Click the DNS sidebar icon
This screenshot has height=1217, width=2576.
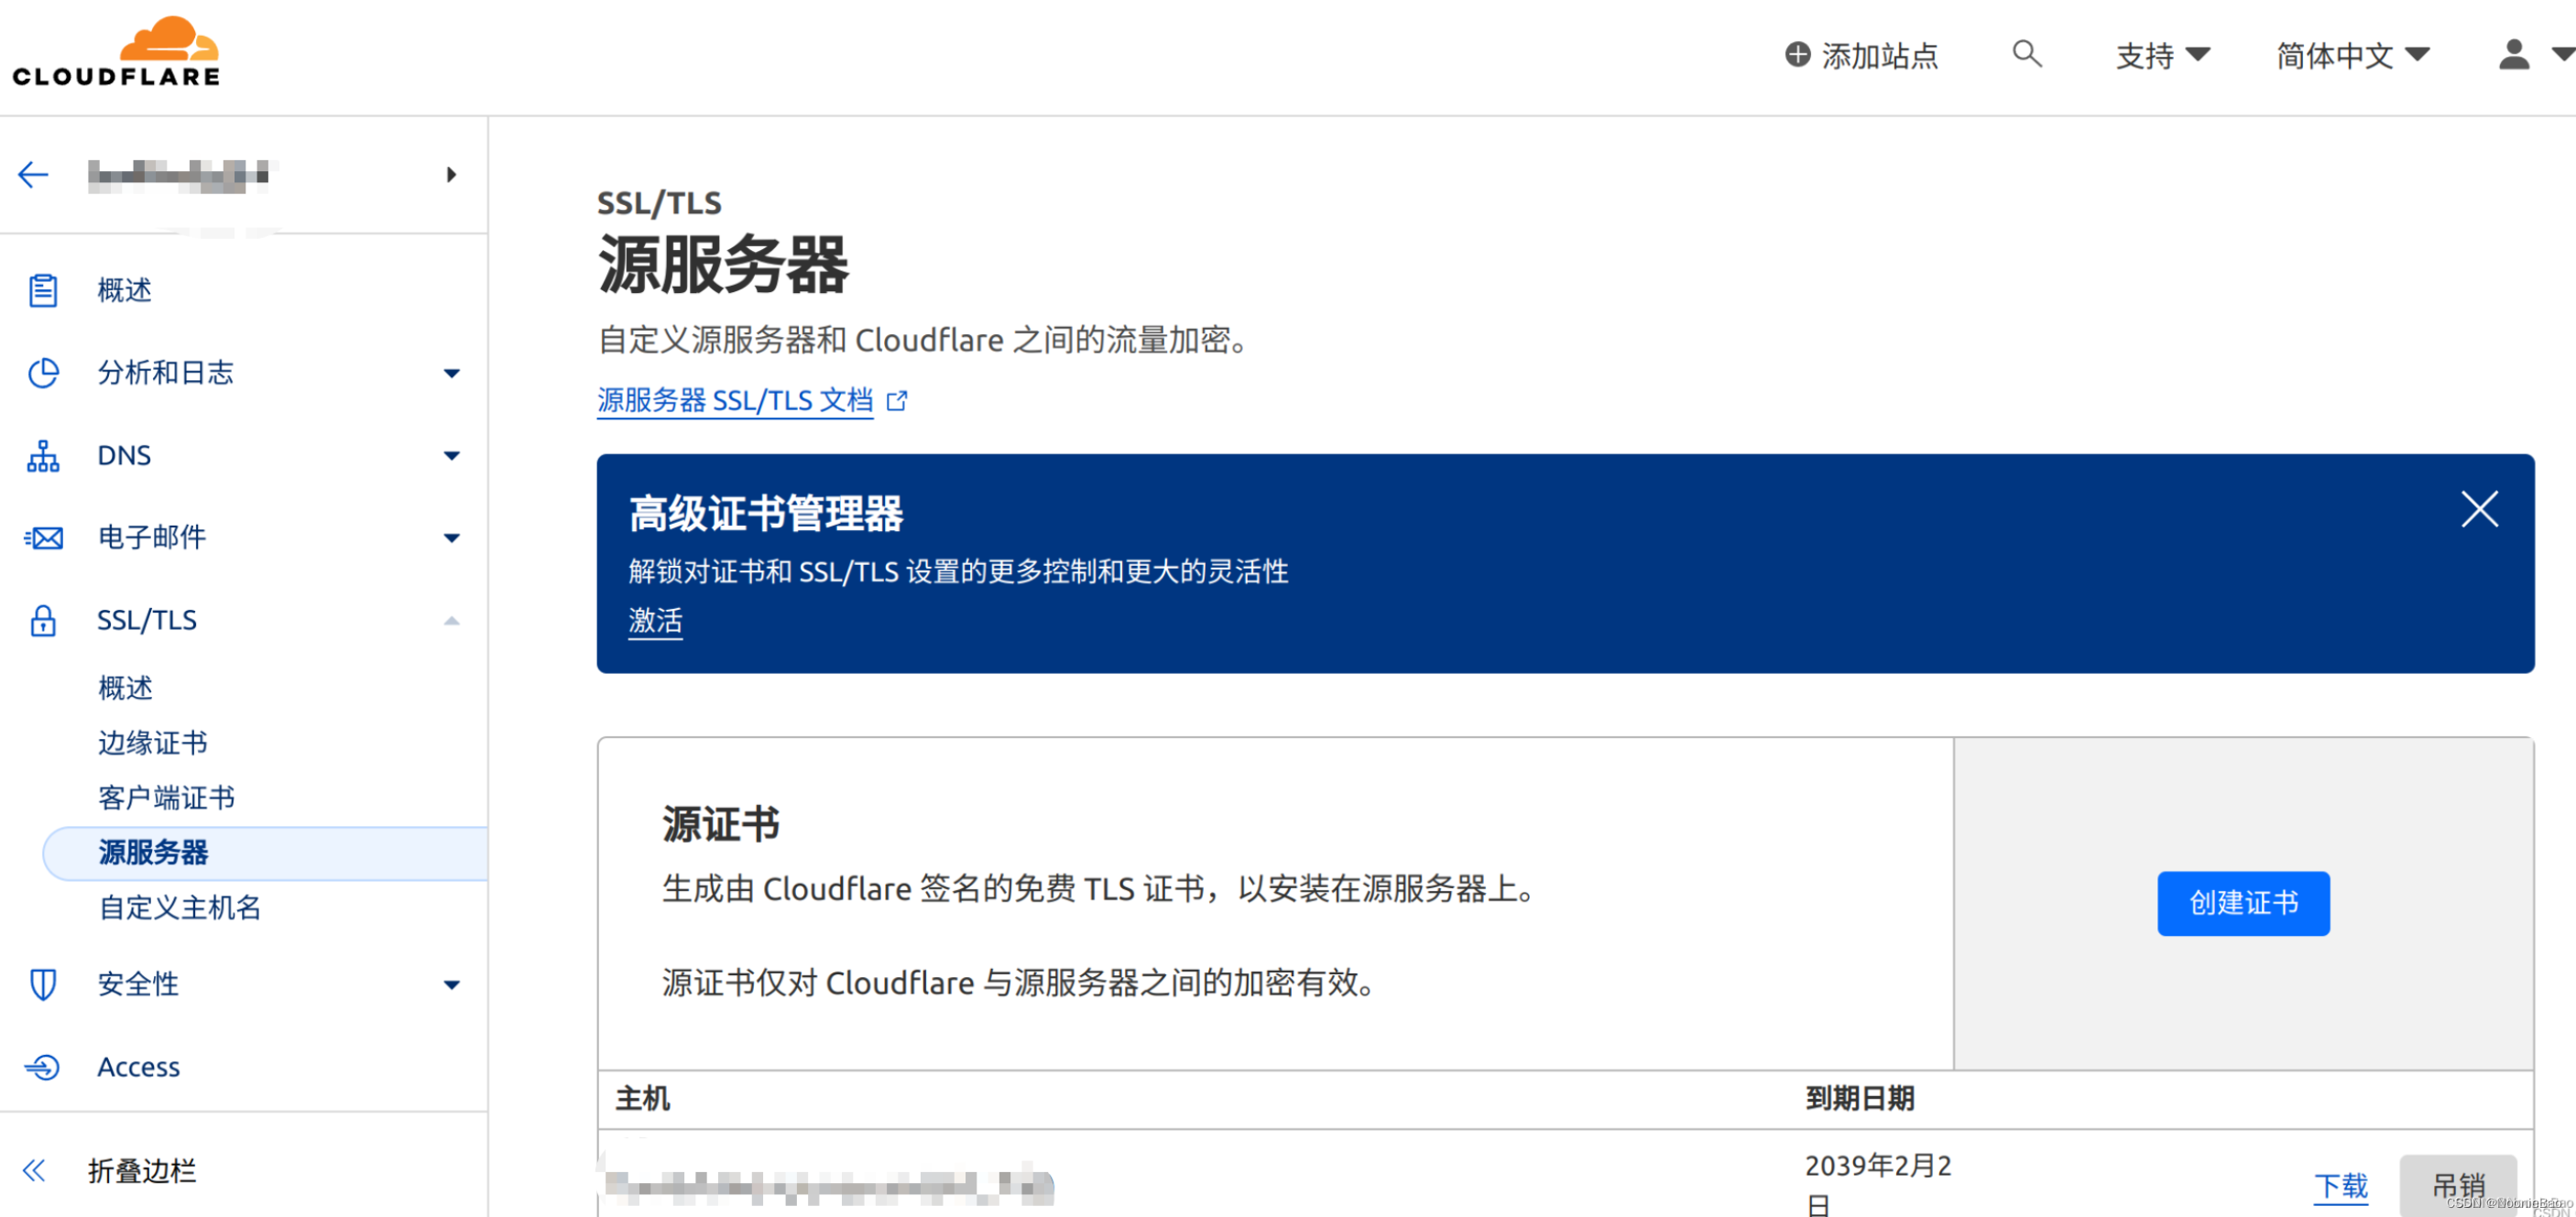click(42, 455)
